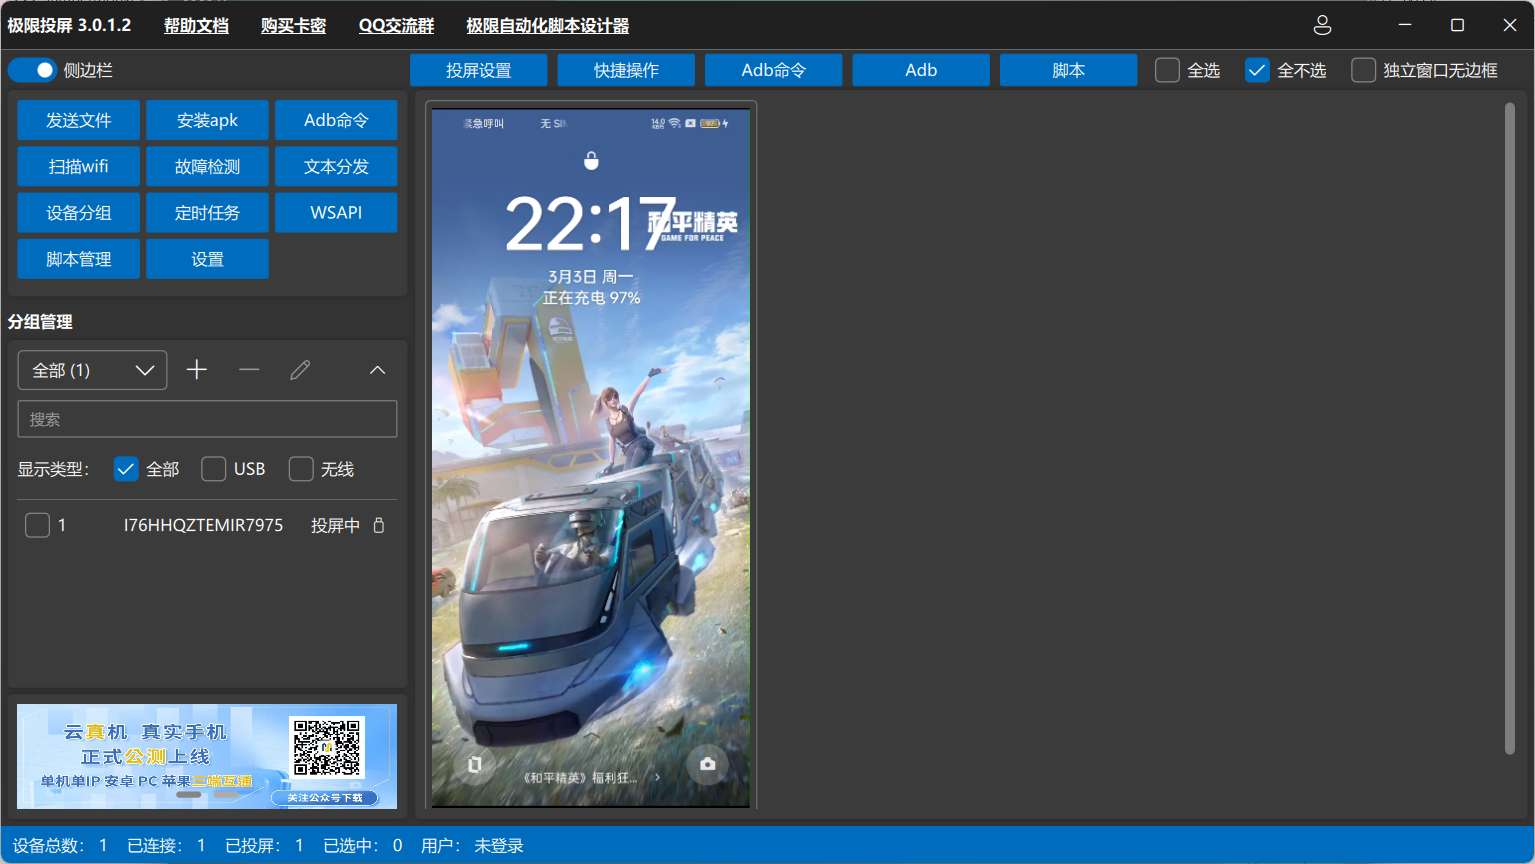Image resolution: width=1535 pixels, height=864 pixels.
Task: Add a new device group
Action: point(197,370)
